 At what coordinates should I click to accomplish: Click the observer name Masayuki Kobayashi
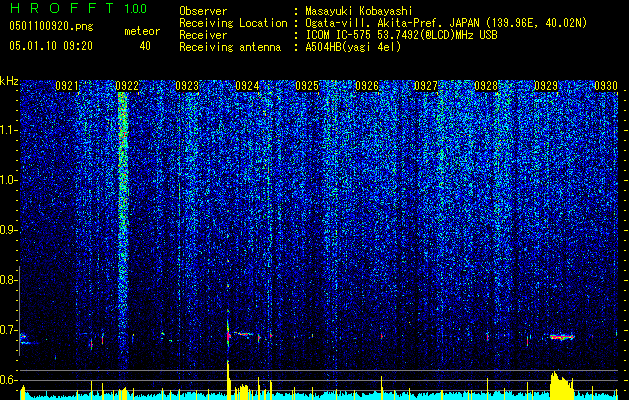pyautogui.click(x=359, y=11)
